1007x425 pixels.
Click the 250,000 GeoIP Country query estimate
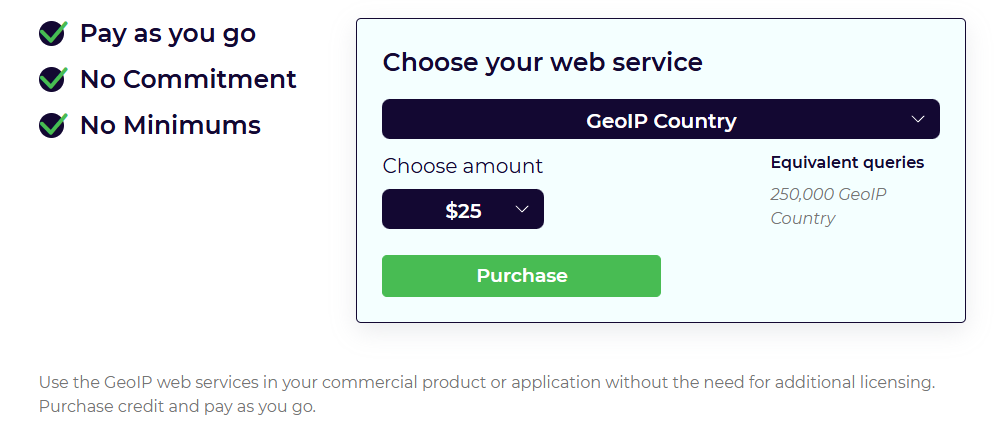click(828, 206)
